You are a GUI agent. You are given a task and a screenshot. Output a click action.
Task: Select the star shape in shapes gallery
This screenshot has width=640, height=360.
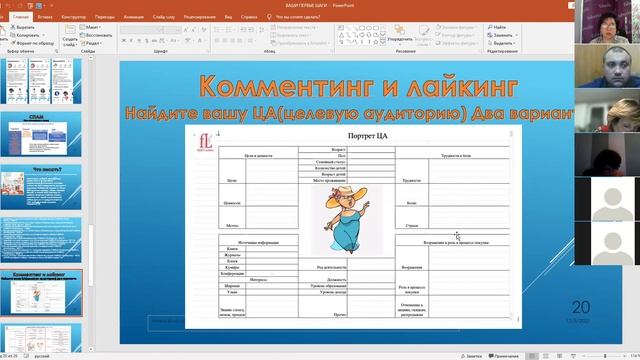(x=375, y=42)
